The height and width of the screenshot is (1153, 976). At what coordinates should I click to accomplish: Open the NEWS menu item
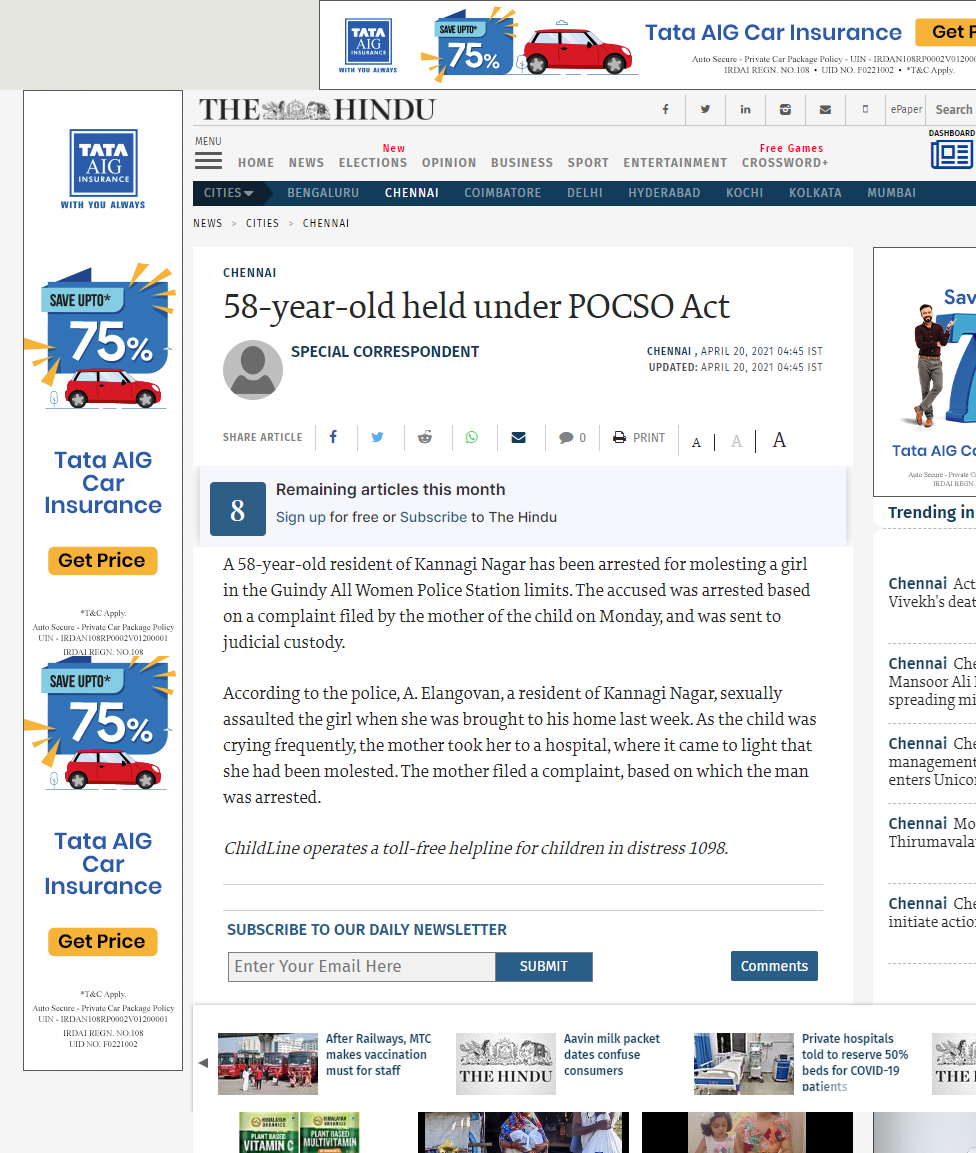306,163
